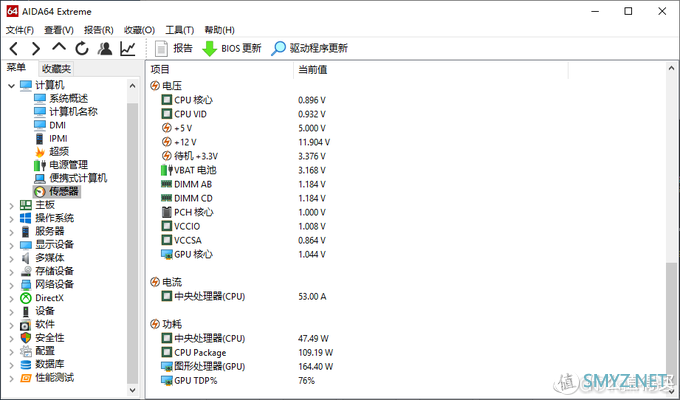Click the 功耗 section lightning icon
The image size is (680, 400).
click(155, 324)
